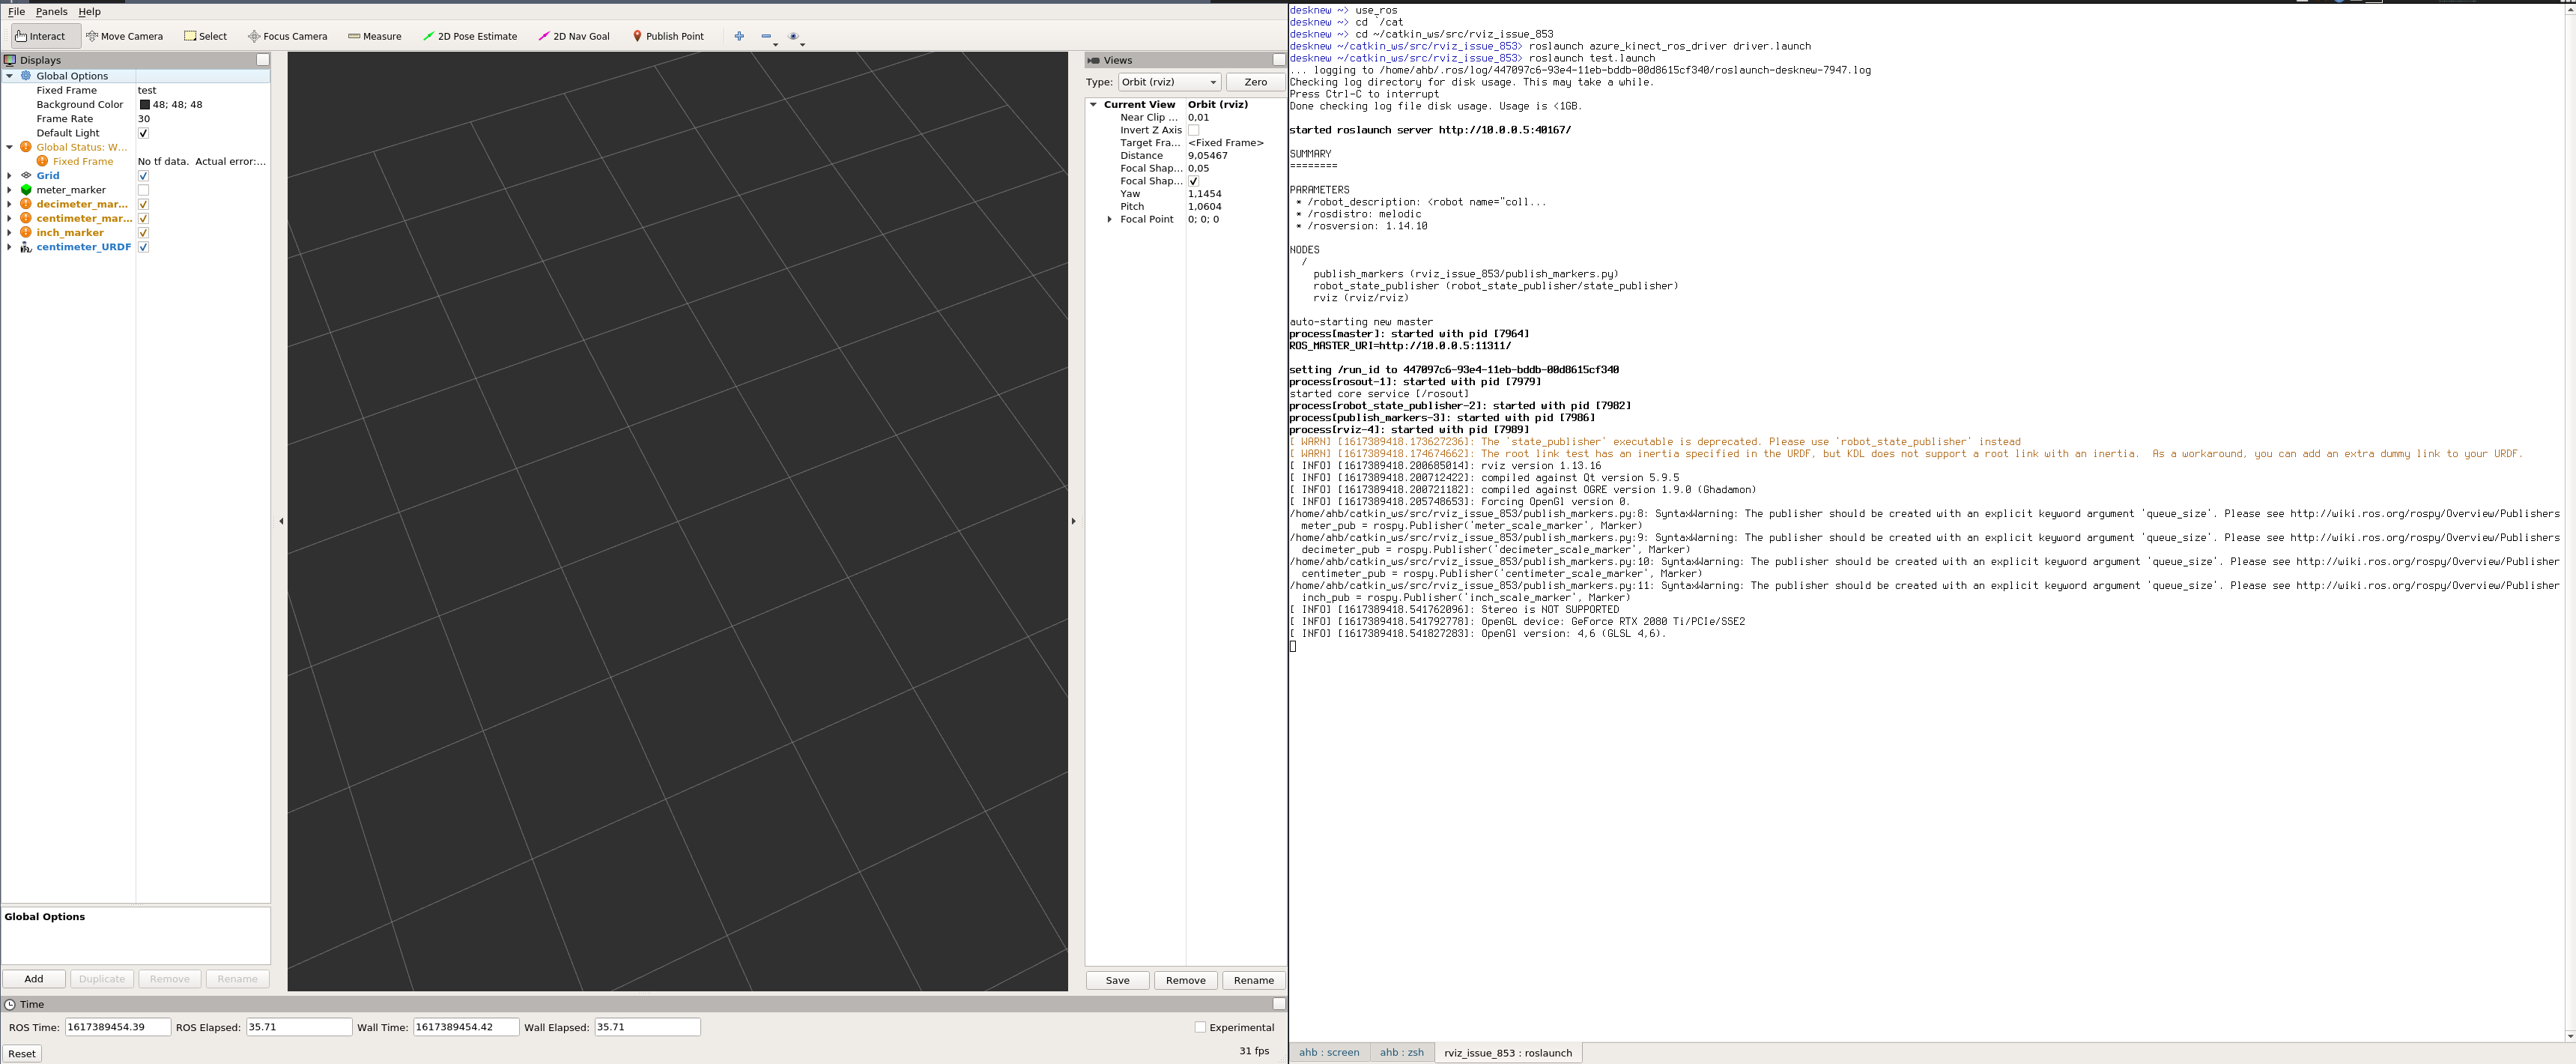Activate the Move Camera tool

[125, 36]
